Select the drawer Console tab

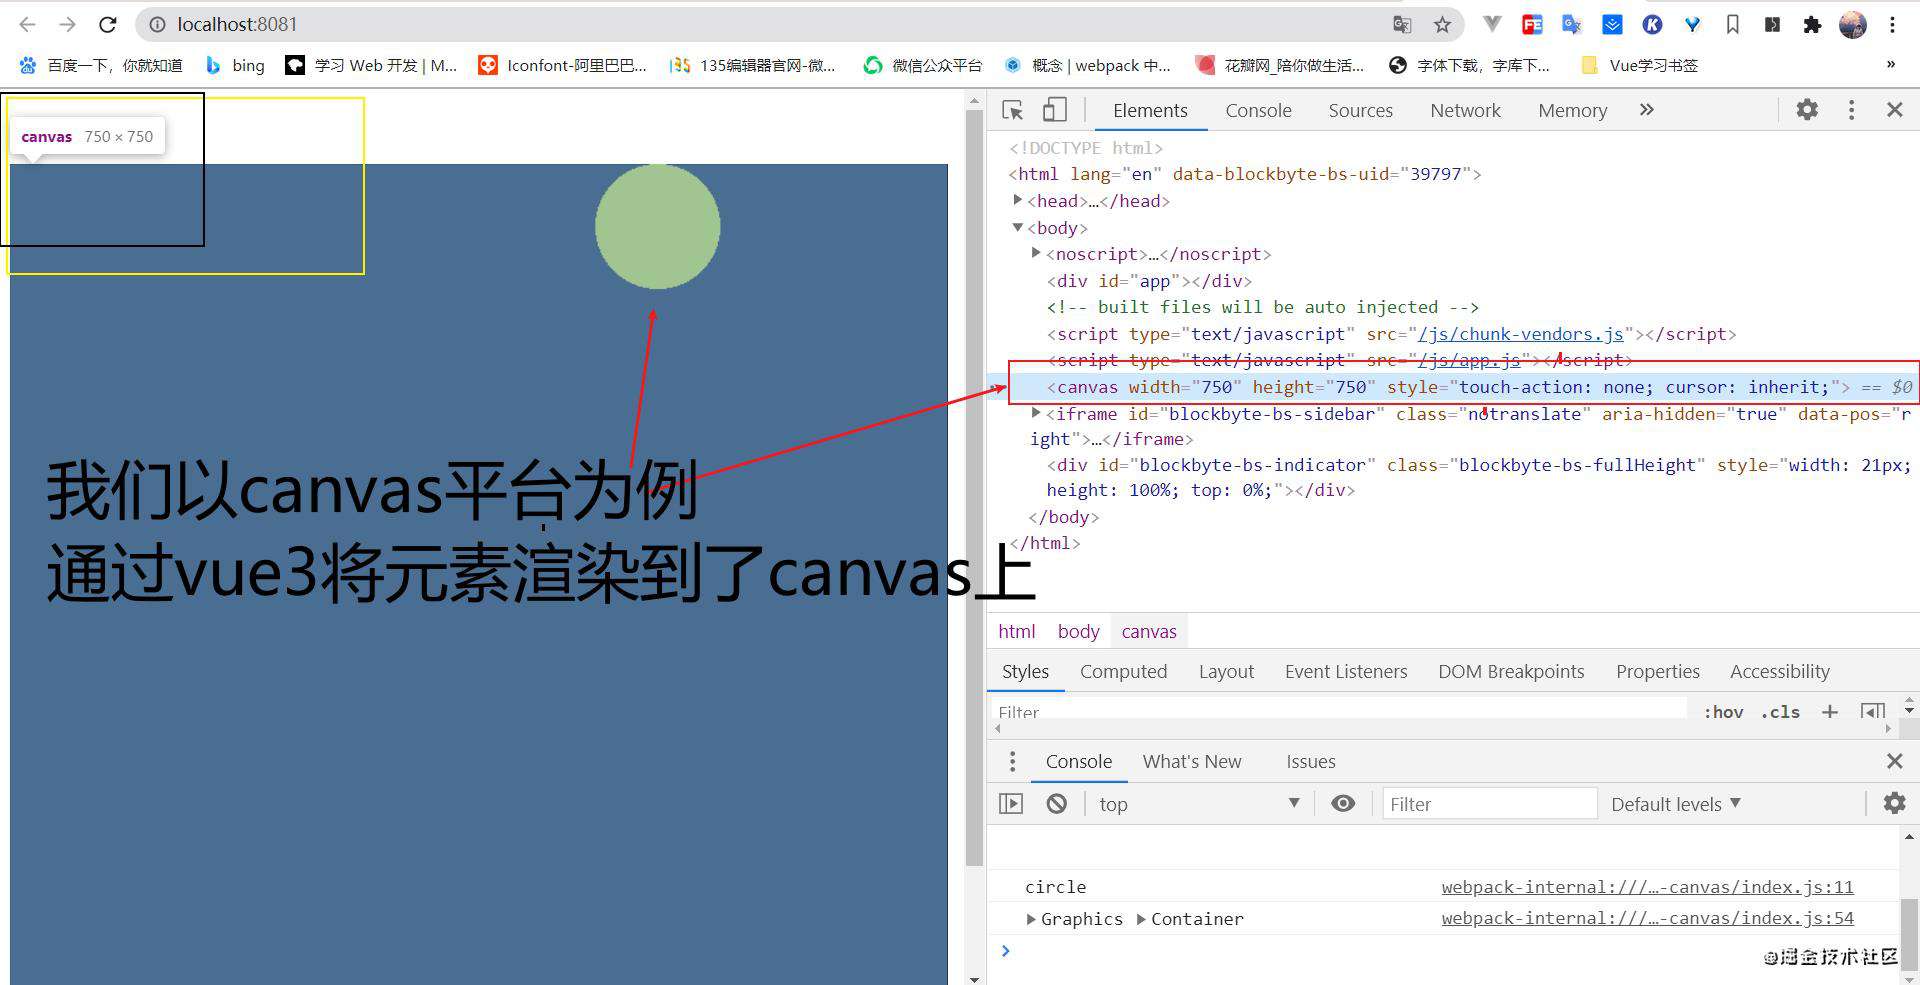(x=1078, y=762)
